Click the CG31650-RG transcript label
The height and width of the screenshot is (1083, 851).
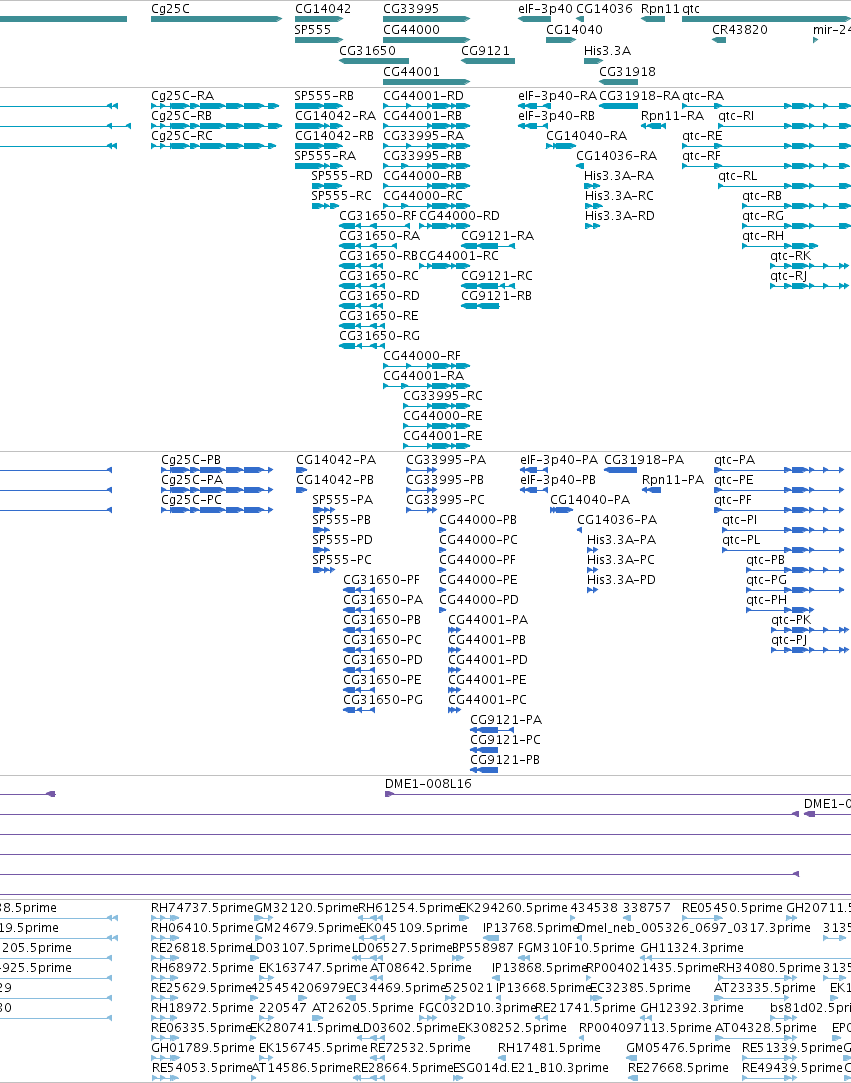[379, 336]
